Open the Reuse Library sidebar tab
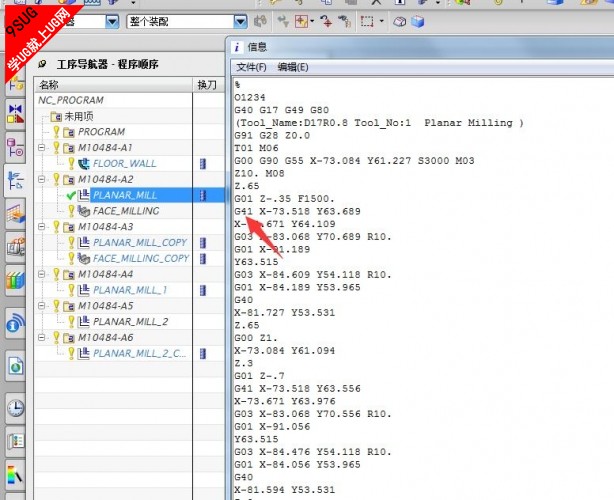The image size is (614, 500). 15,247
